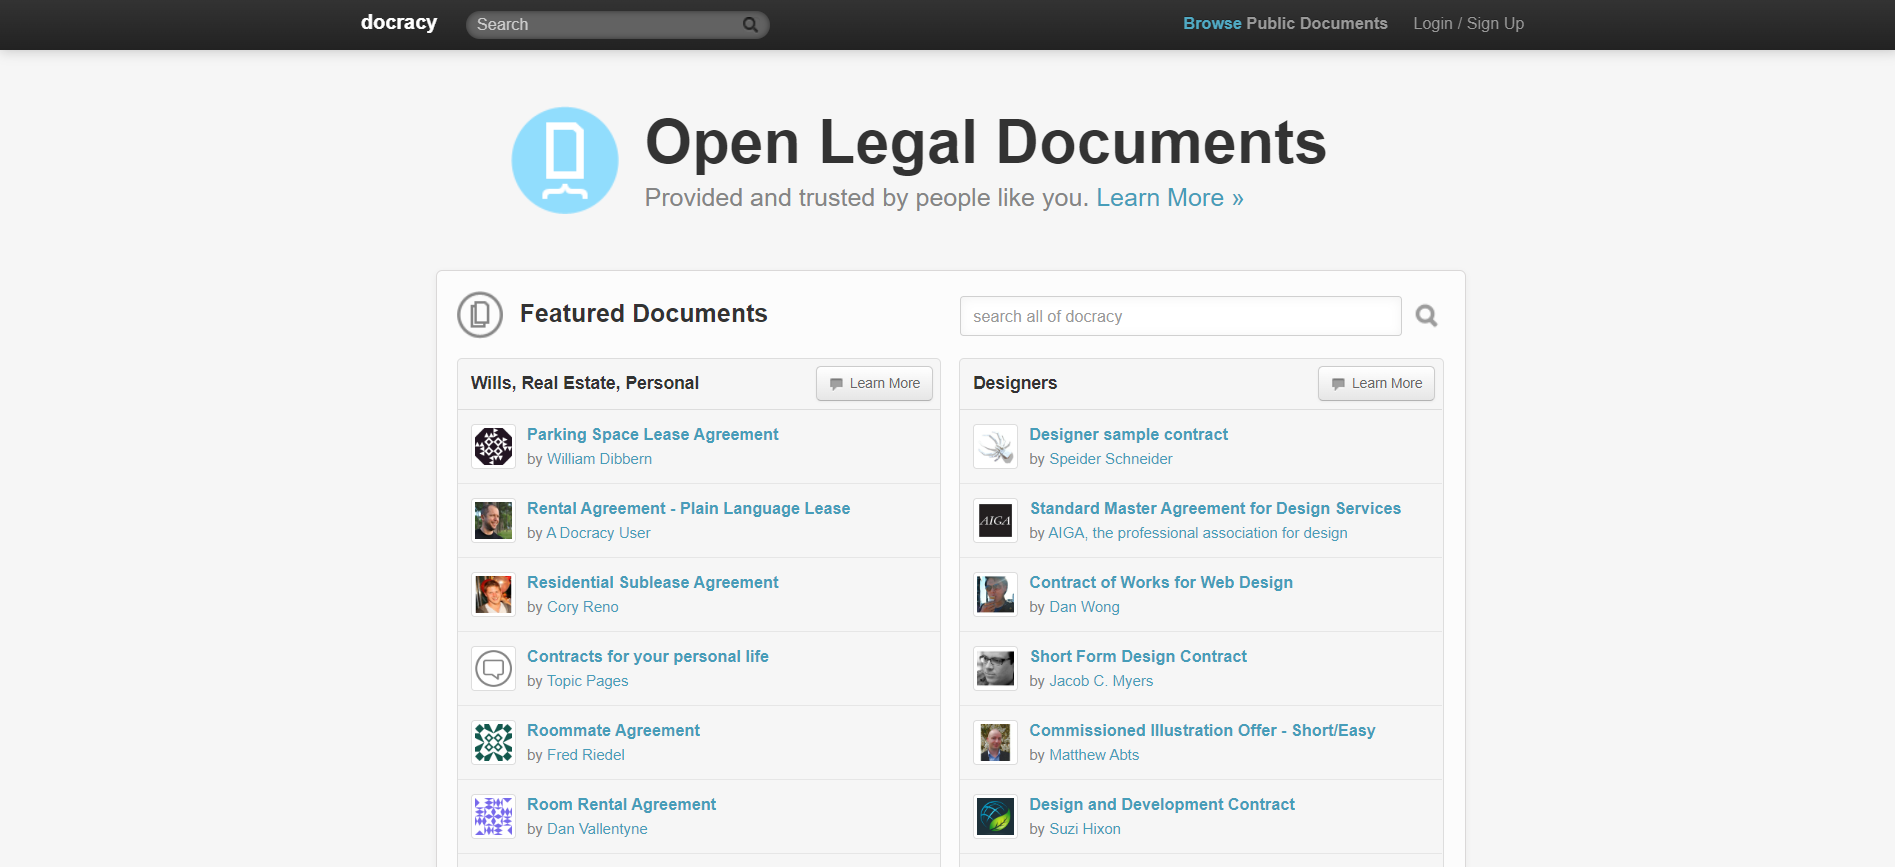The height and width of the screenshot is (867, 1895).
Task: Click Fred Riedel's green pattern avatar
Action: pyautogui.click(x=493, y=743)
